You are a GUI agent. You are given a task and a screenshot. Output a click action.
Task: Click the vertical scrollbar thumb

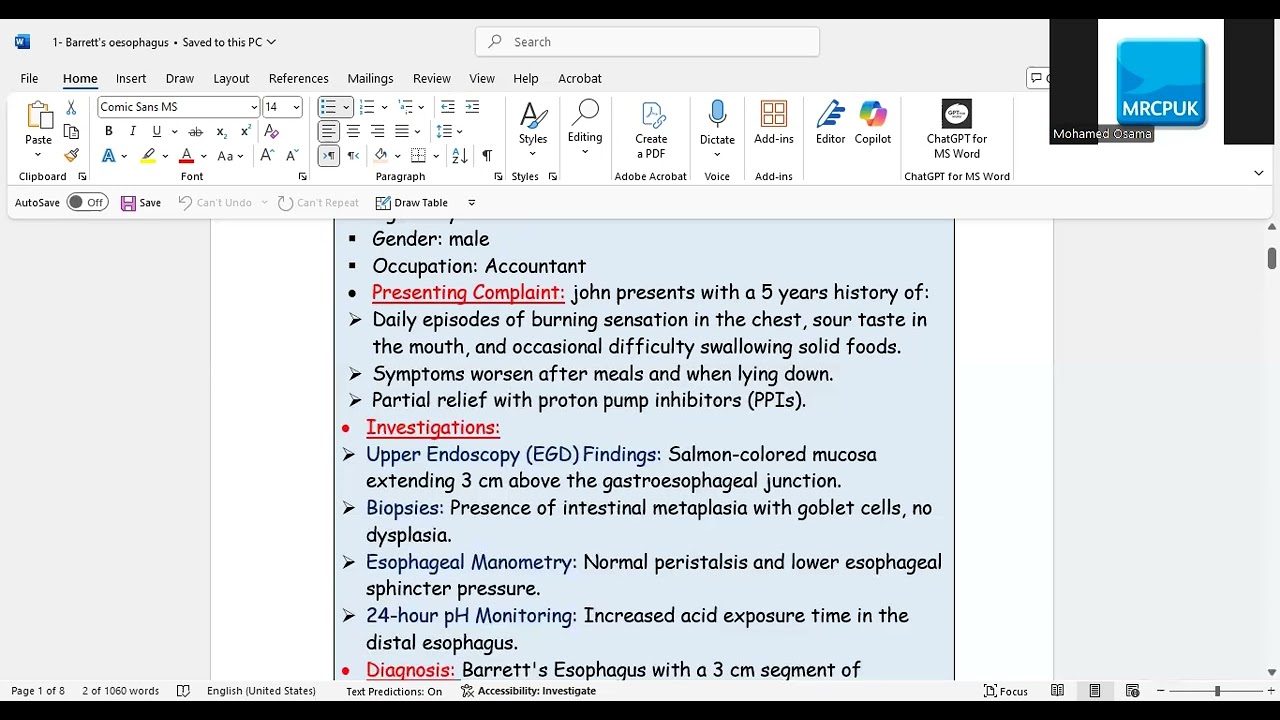point(1271,258)
